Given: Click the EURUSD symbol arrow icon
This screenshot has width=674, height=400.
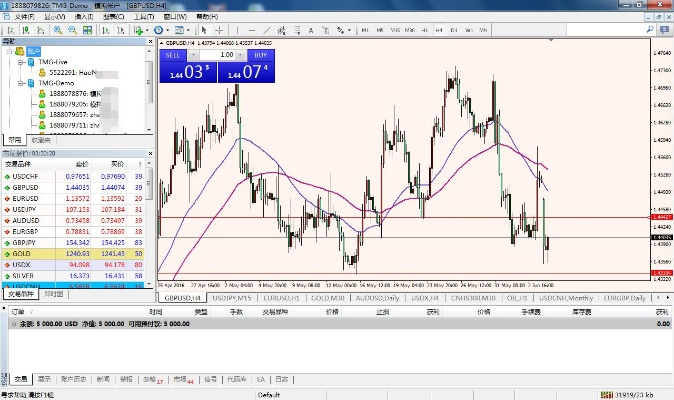Looking at the screenshot, I should click(x=8, y=197).
